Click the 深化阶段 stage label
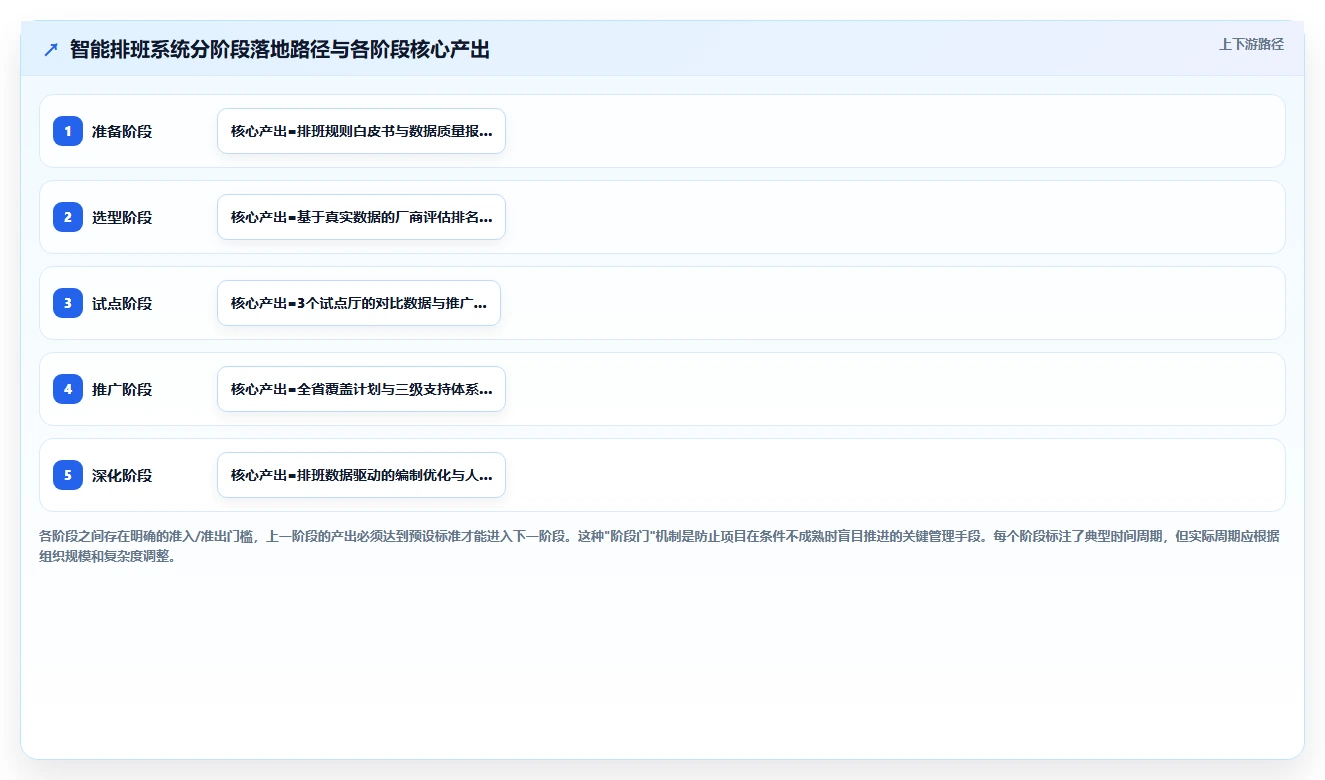The image size is (1325, 780). pos(122,475)
